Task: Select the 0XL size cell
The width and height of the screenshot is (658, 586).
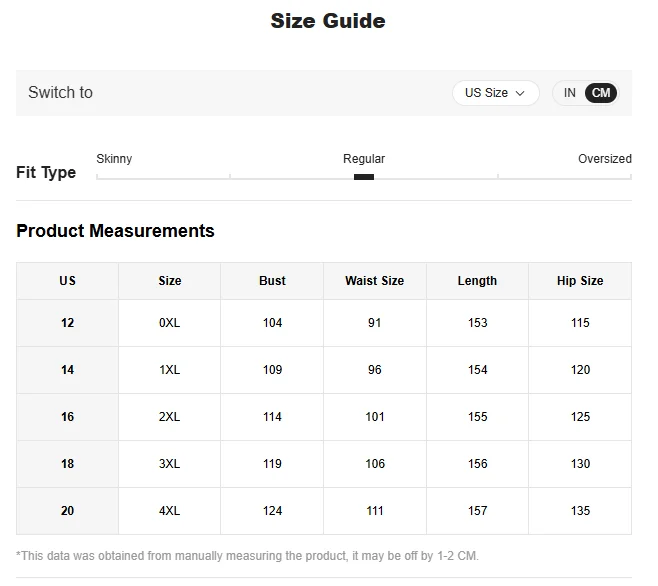Action: click(x=170, y=323)
